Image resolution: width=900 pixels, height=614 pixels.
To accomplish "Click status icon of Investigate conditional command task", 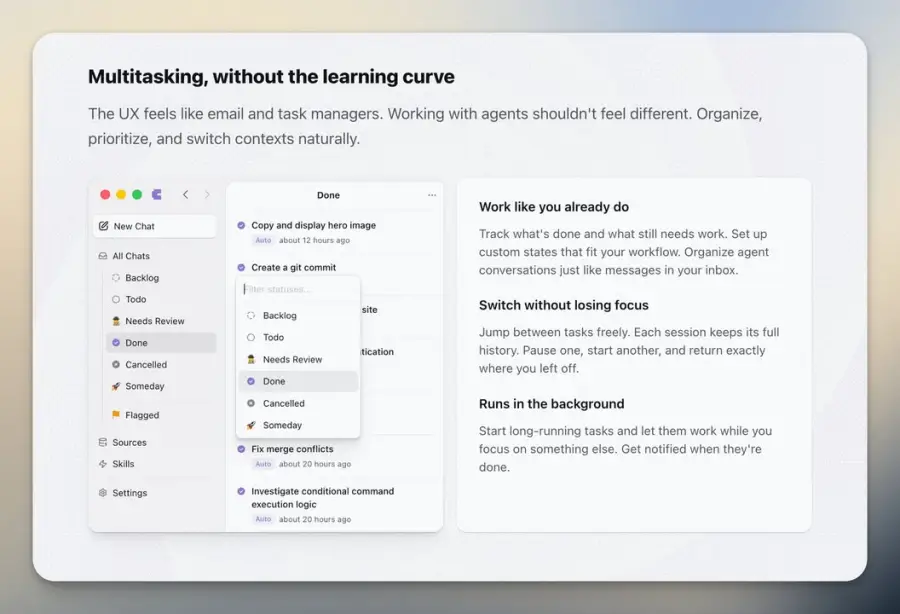I will click(241, 491).
